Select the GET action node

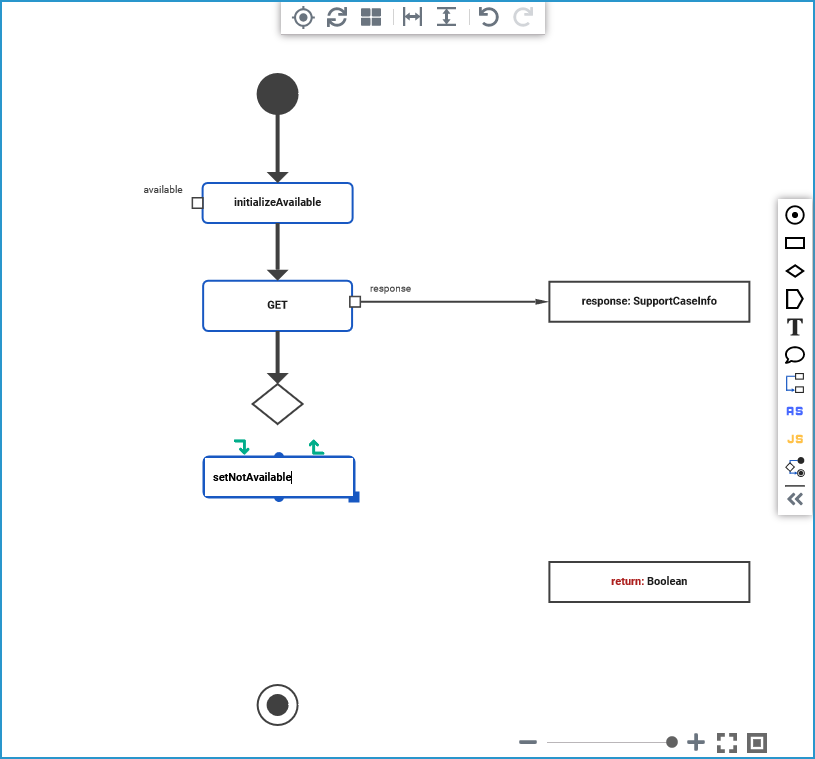click(x=278, y=306)
